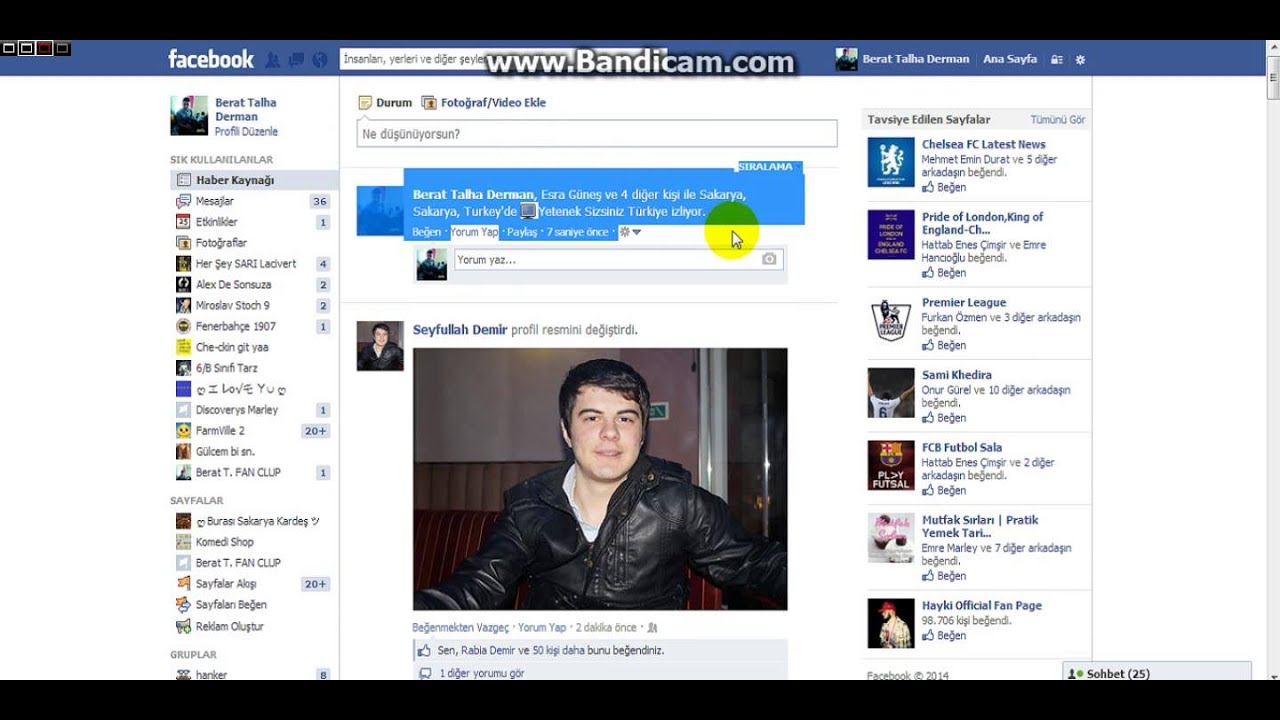Viewport: 1280px width, 720px height.
Task: Click the Gülcem bi sn. icon
Action: (183, 452)
